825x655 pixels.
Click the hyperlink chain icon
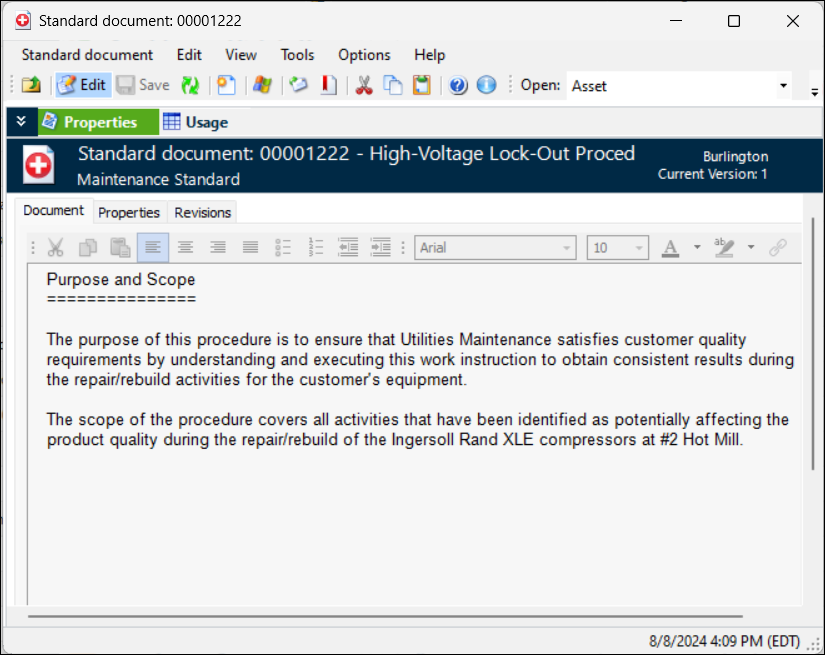pyautogui.click(x=778, y=247)
